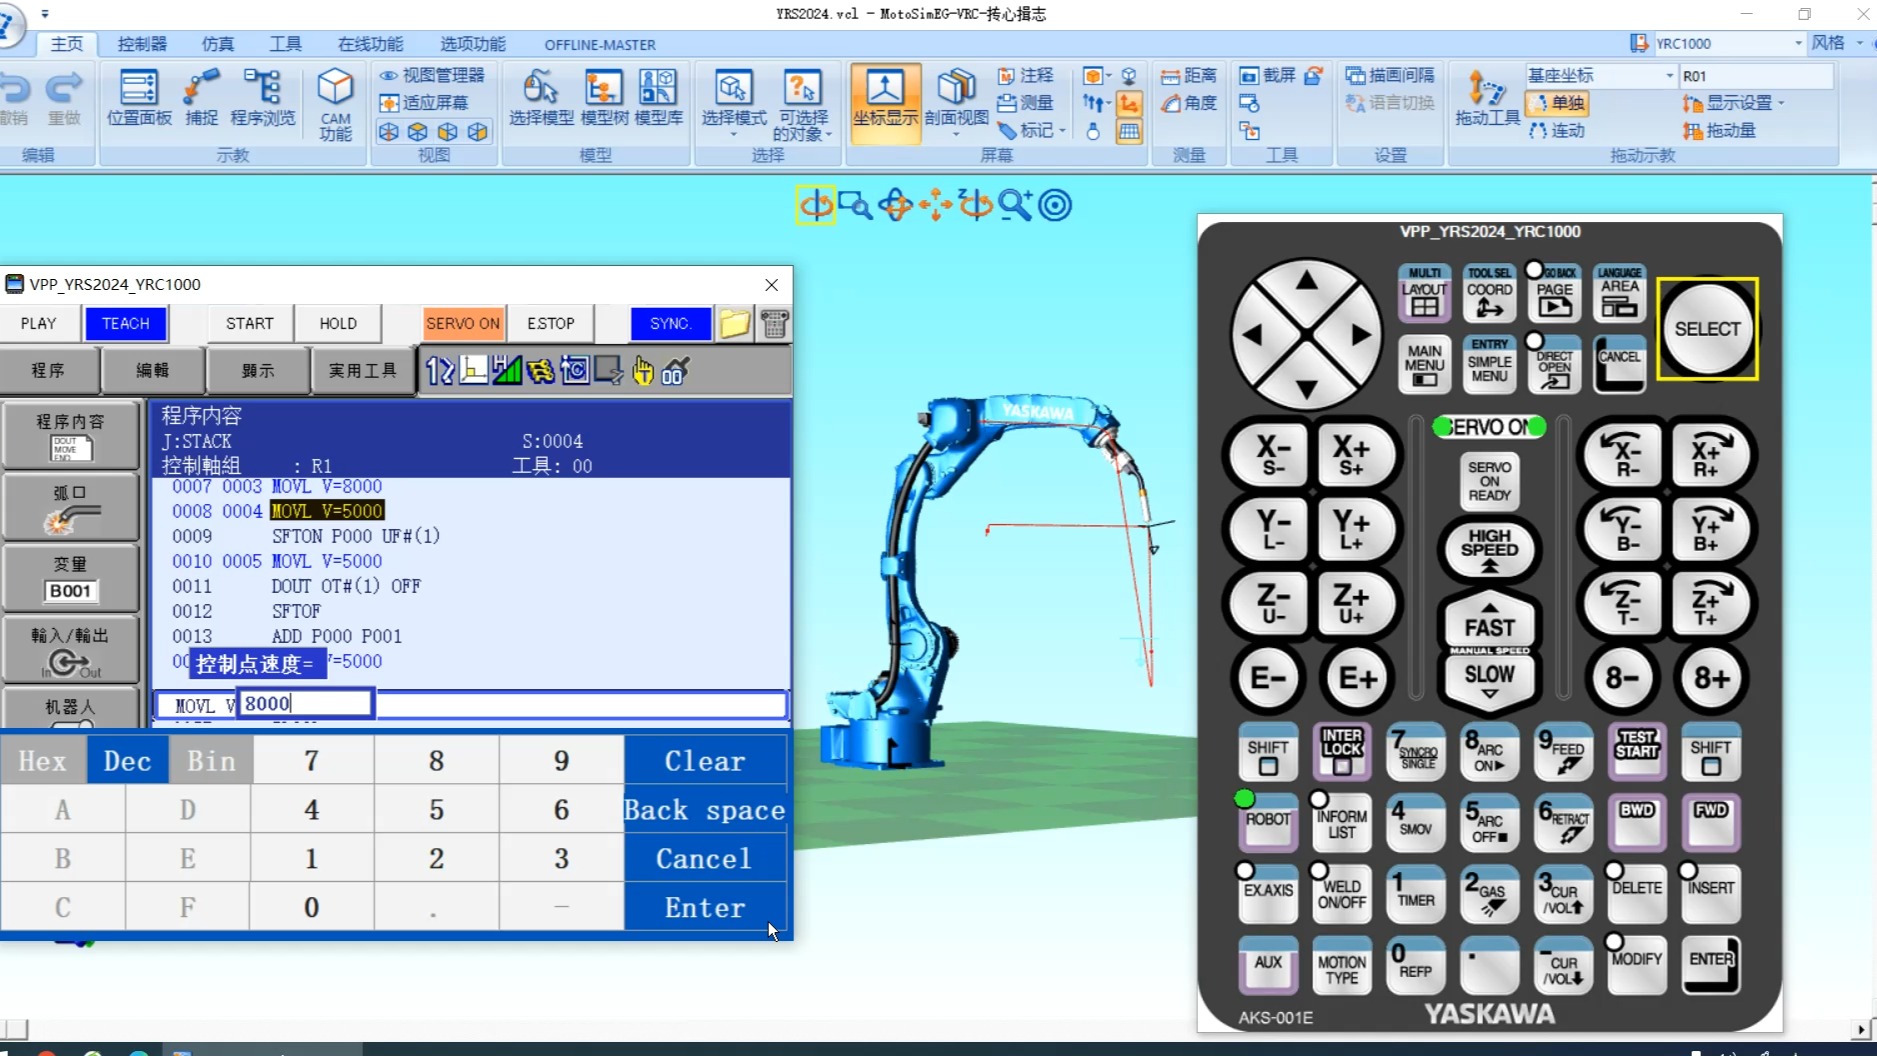The height and width of the screenshot is (1056, 1877).
Task: Select Dec number format
Action: [128, 761]
